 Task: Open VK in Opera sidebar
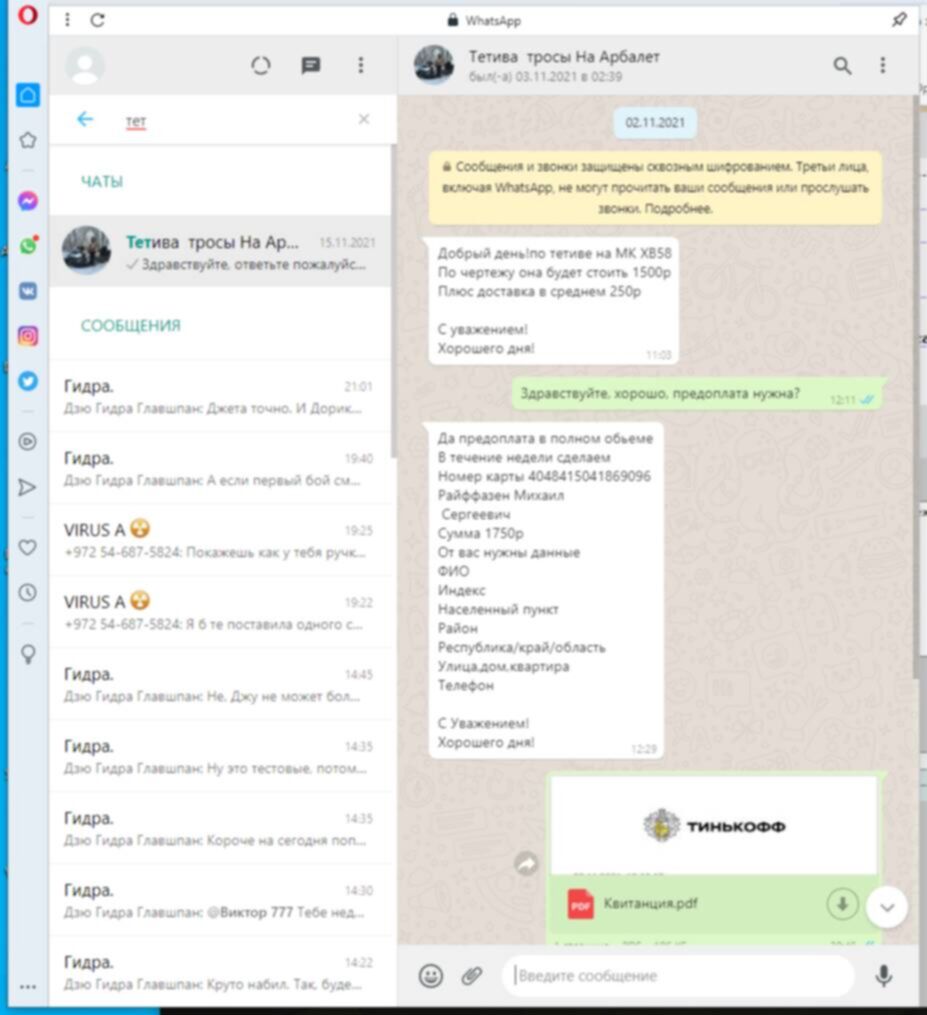point(28,291)
